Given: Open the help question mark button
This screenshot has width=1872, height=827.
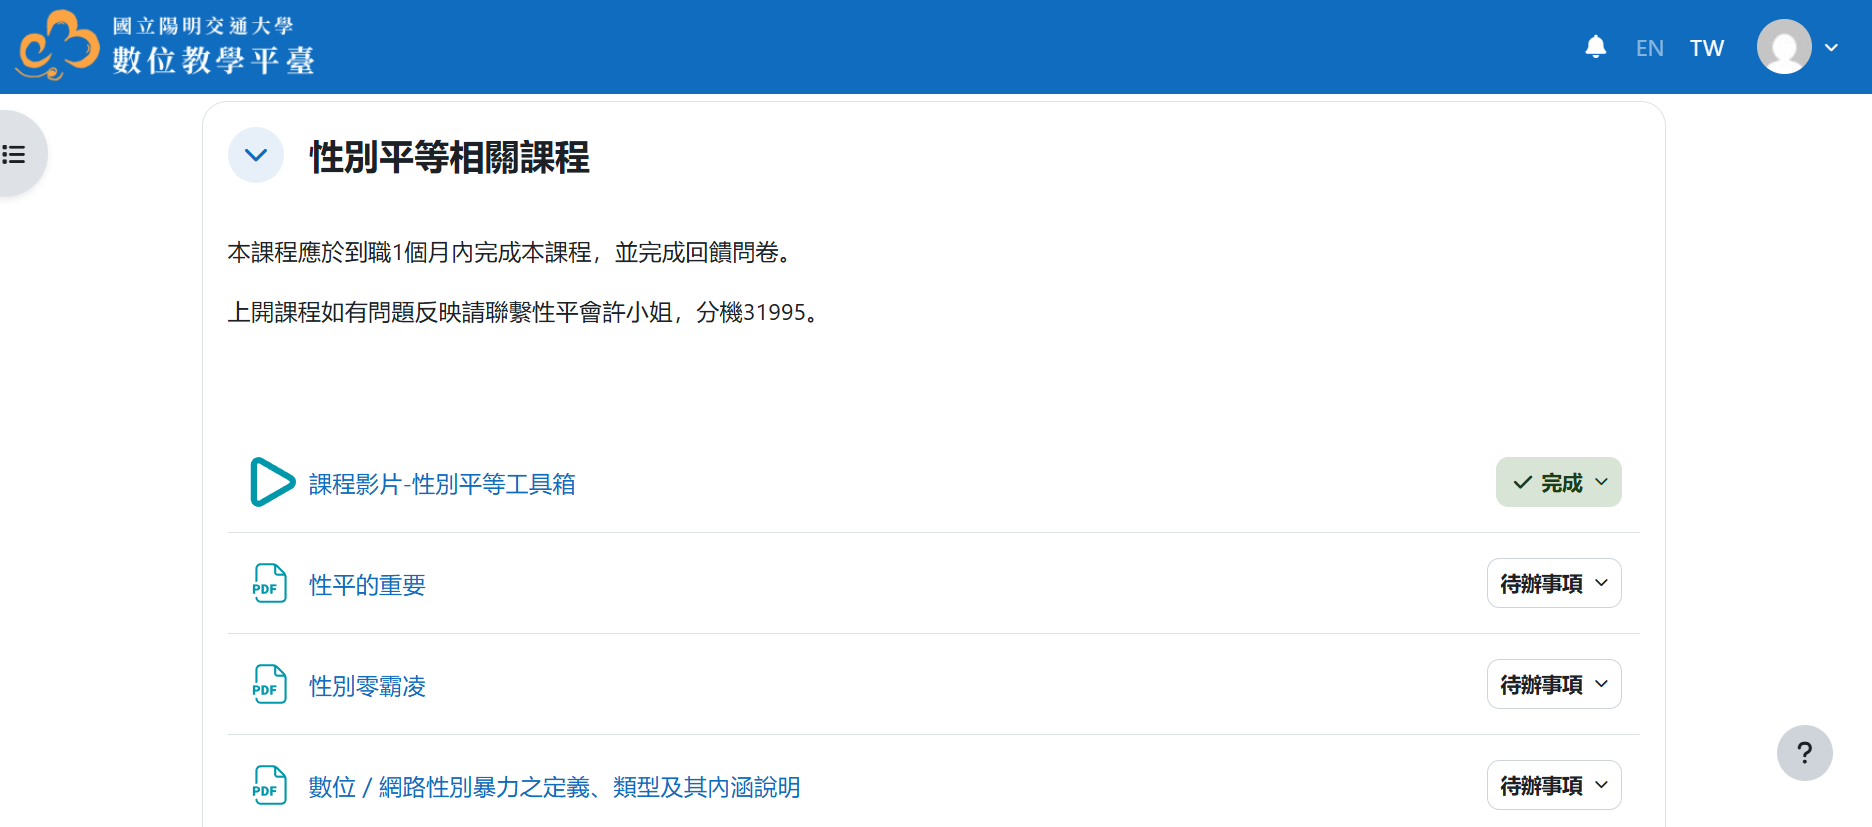Looking at the screenshot, I should coord(1804,753).
